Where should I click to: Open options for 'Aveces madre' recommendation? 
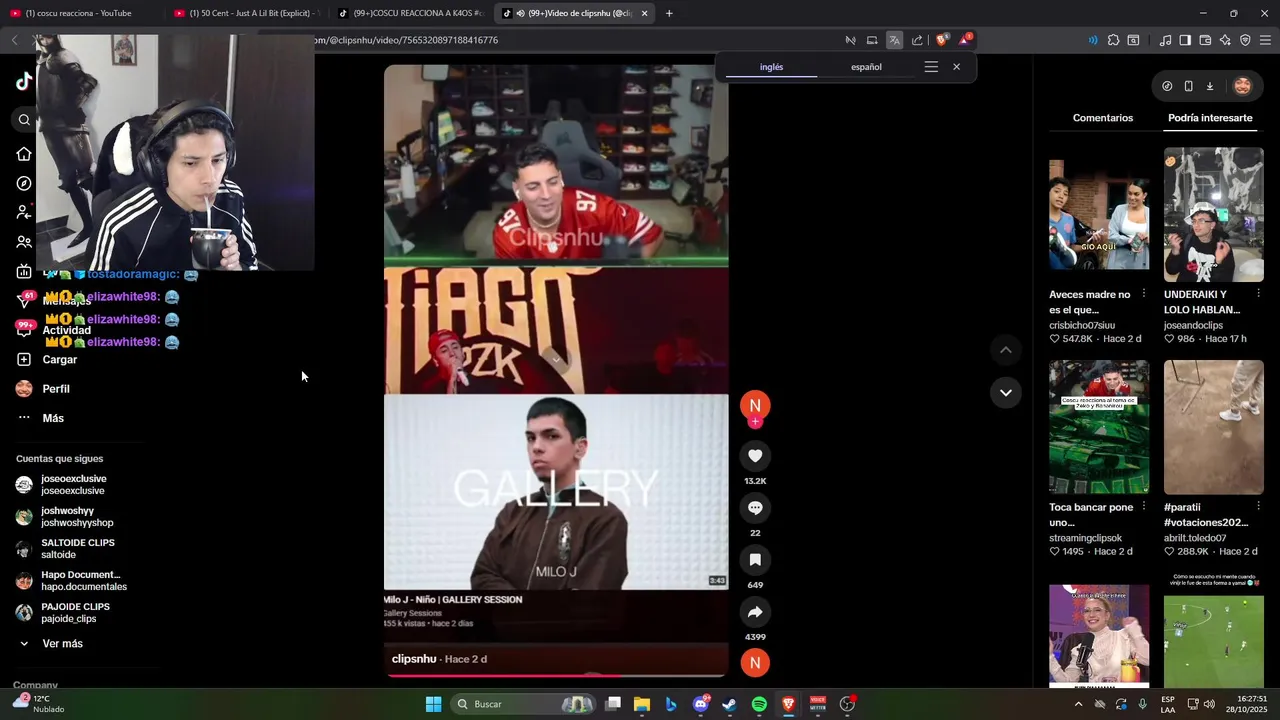[1144, 295]
